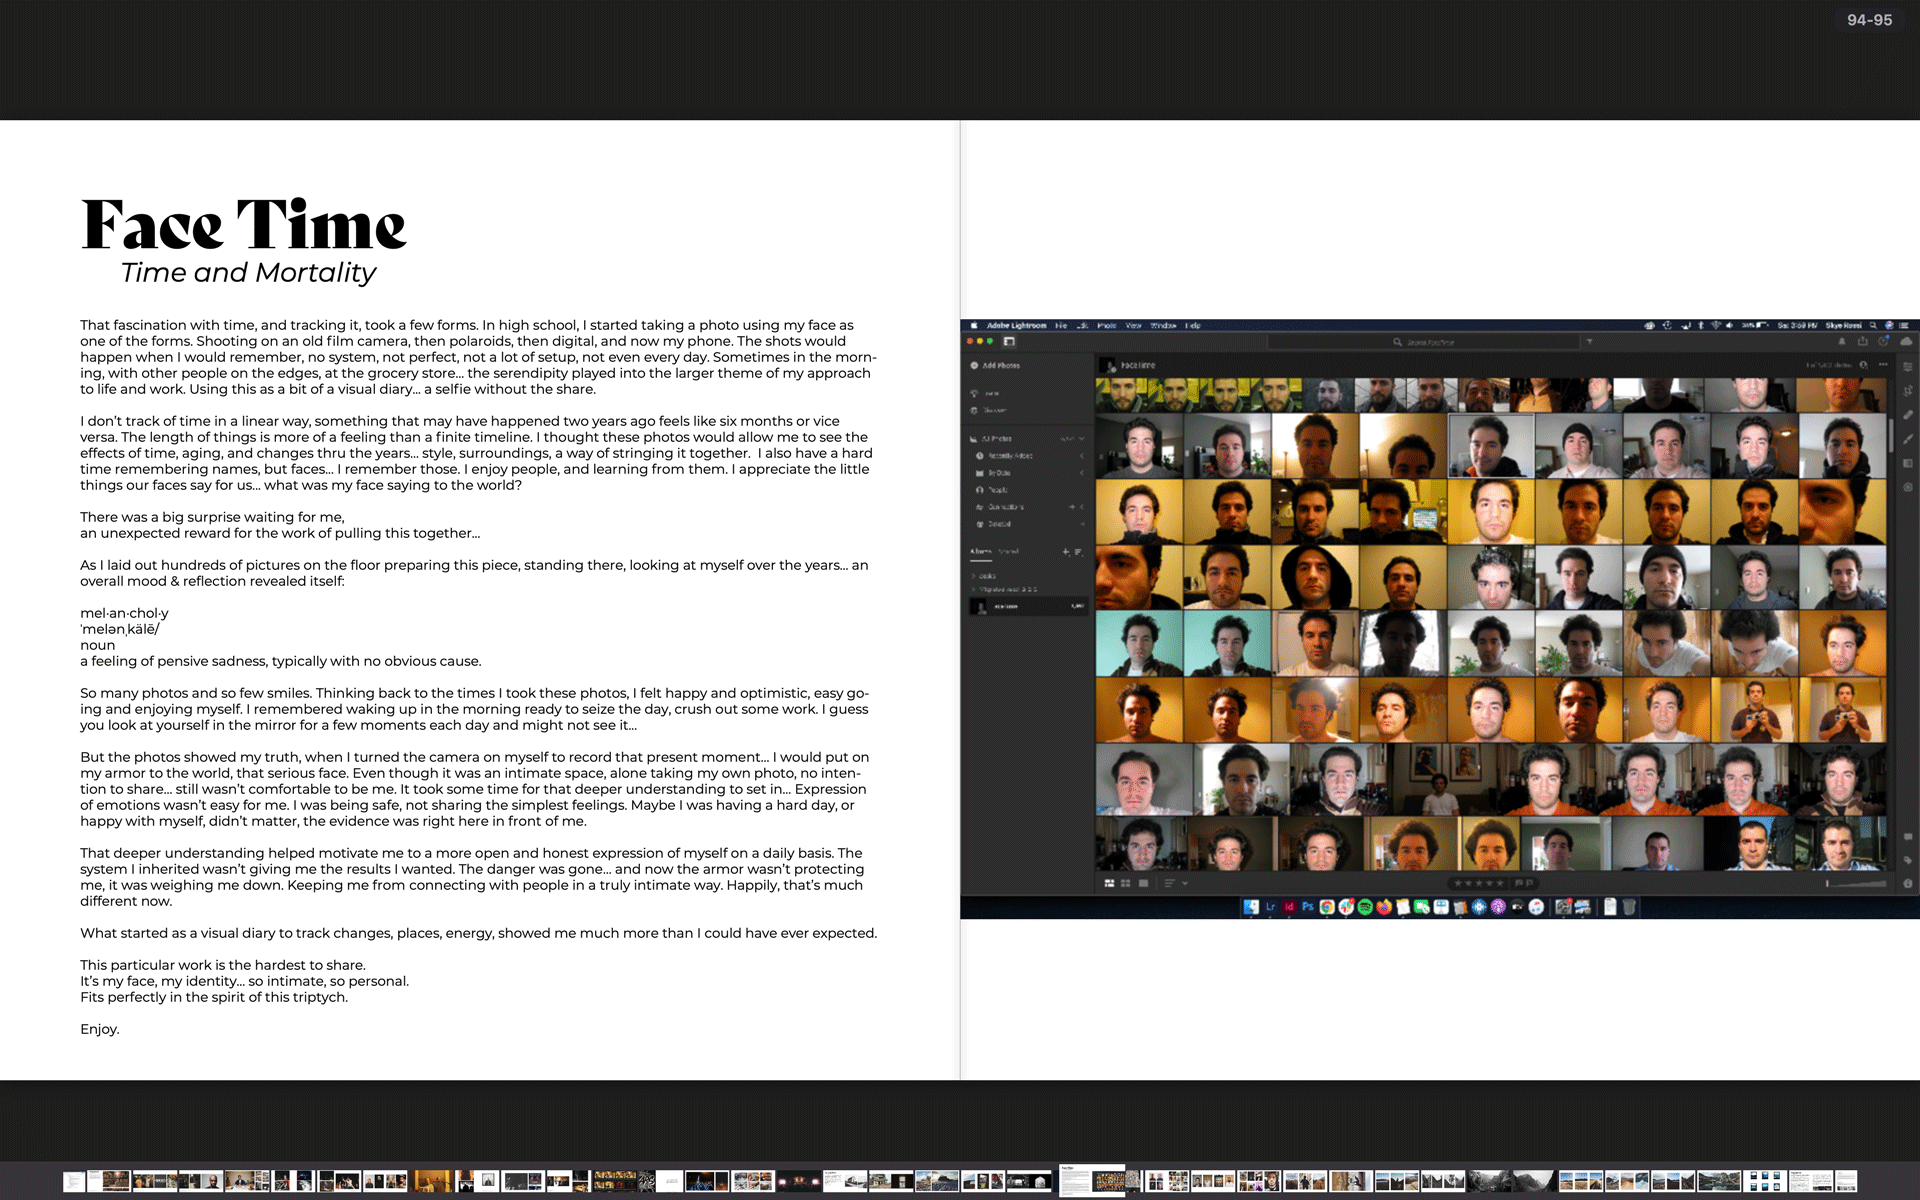Select the first page thumbnail in filmstrip
The height and width of the screenshot is (1200, 1920).
tap(74, 1182)
